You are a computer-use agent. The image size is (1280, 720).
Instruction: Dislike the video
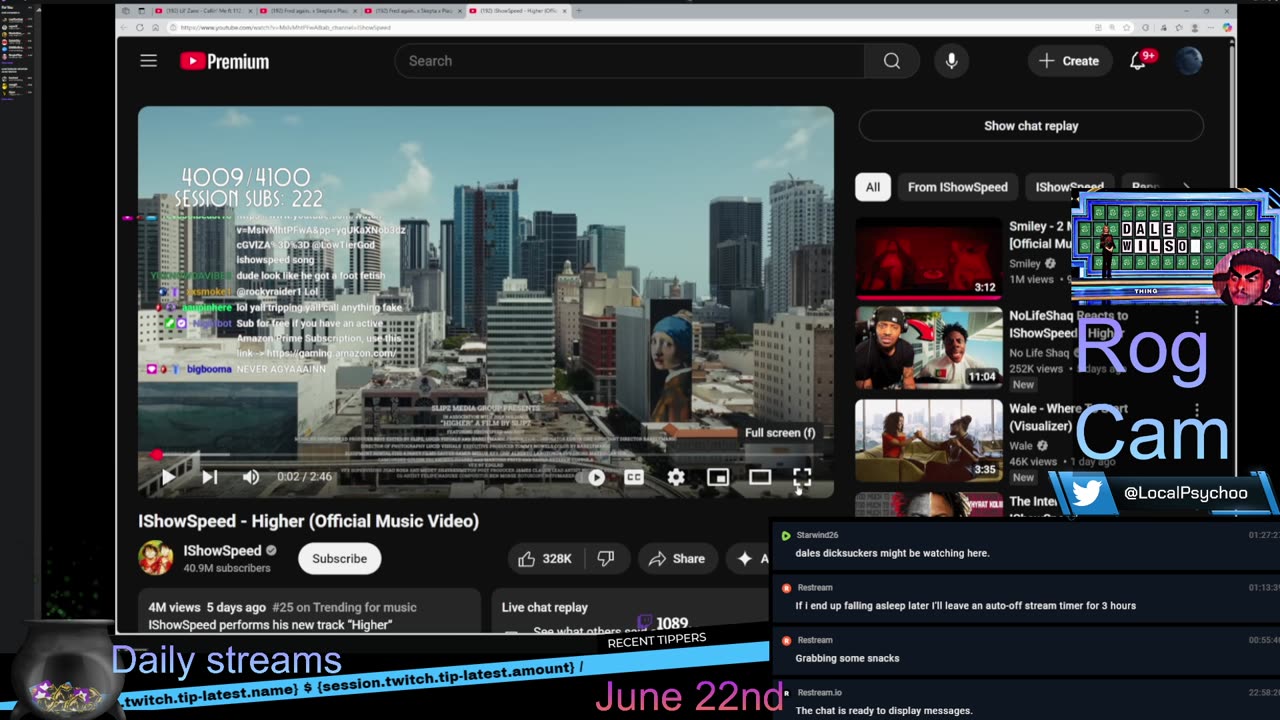tap(606, 559)
